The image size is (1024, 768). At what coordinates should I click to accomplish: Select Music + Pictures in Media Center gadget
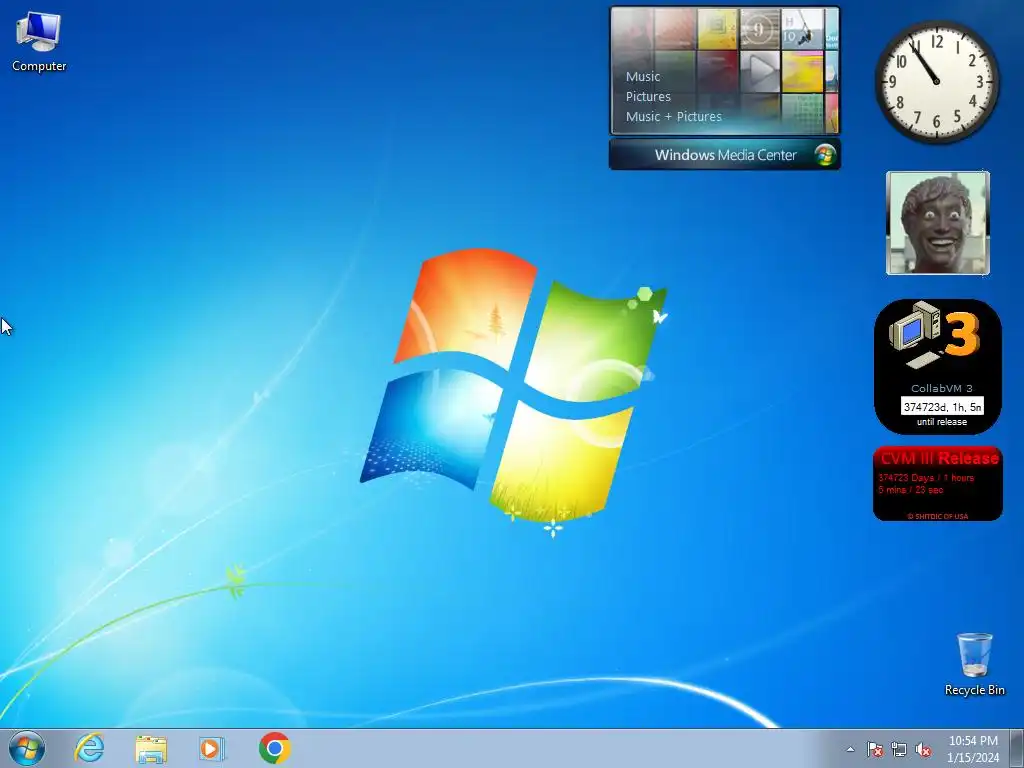coord(673,117)
